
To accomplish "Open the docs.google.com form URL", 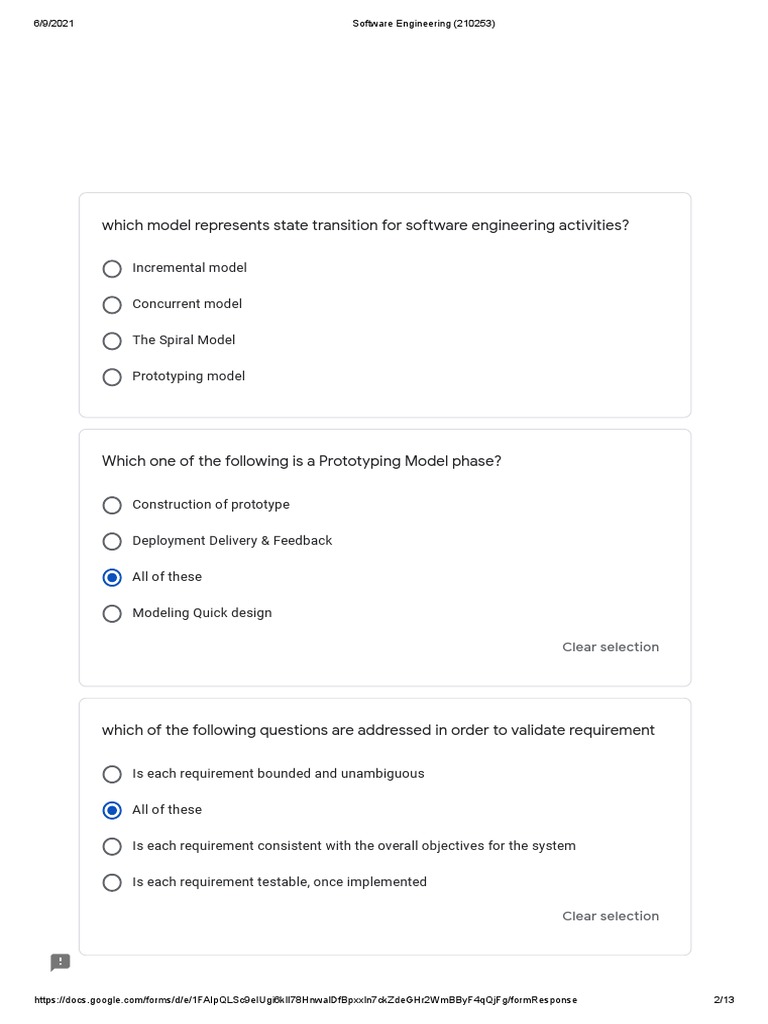I will tap(305, 1000).
